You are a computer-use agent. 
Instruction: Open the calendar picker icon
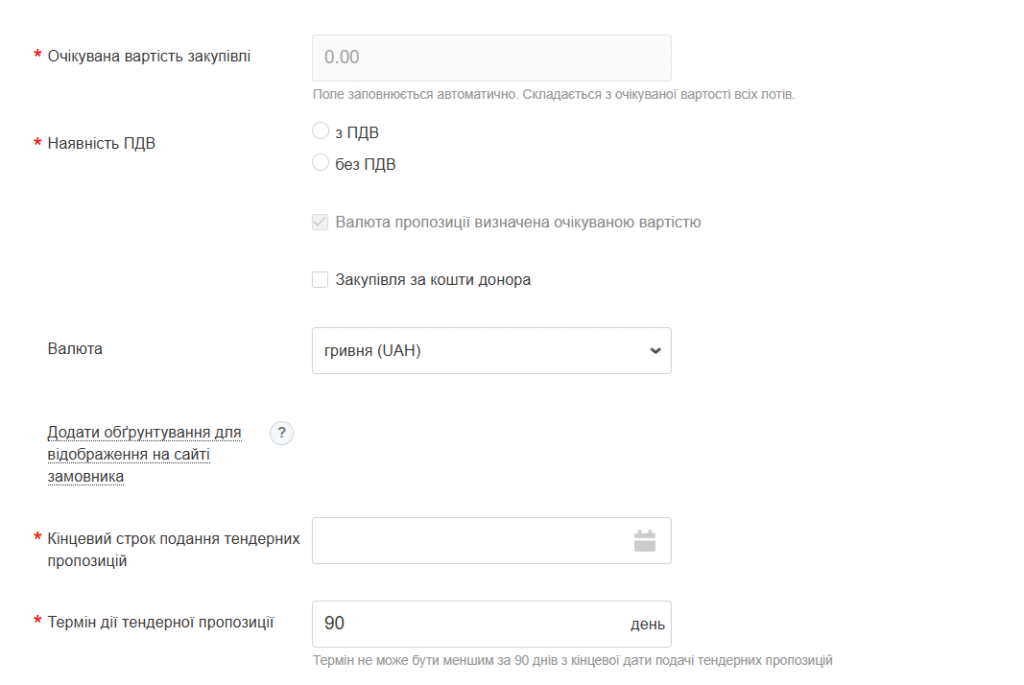(x=645, y=541)
